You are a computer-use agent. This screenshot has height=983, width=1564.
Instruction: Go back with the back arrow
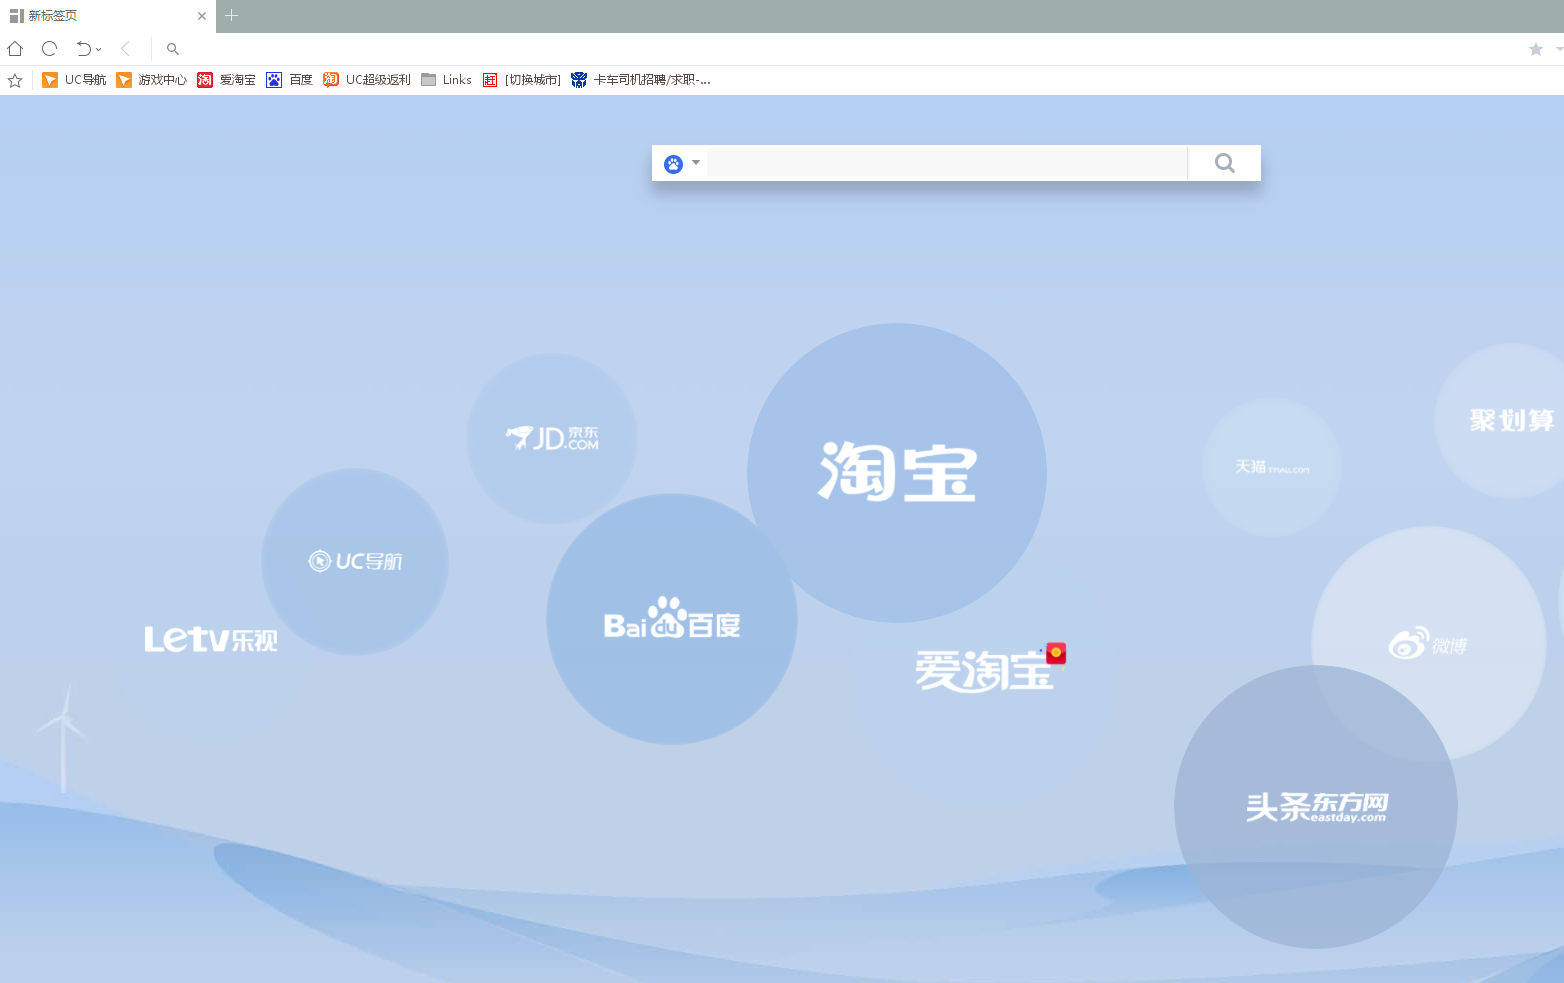[125, 48]
